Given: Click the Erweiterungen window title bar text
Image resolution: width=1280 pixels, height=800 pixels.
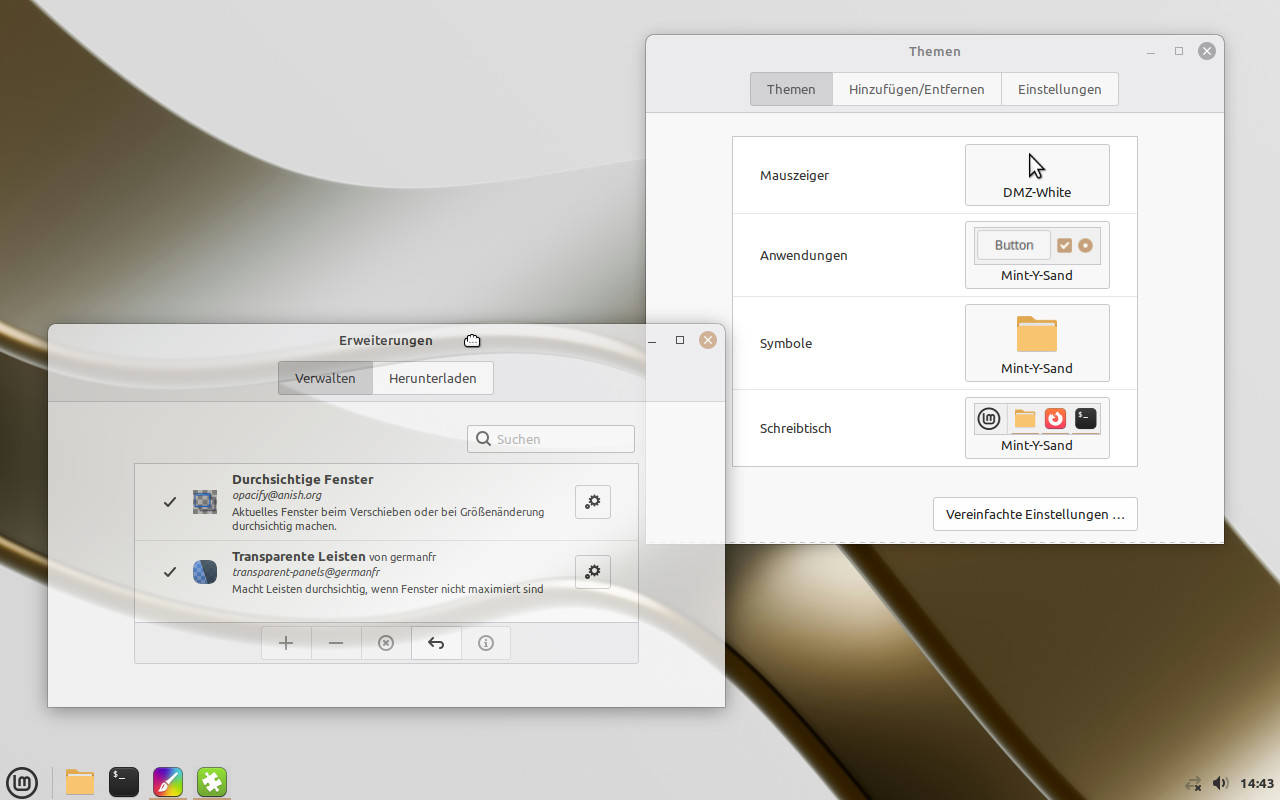Looking at the screenshot, I should point(386,341).
